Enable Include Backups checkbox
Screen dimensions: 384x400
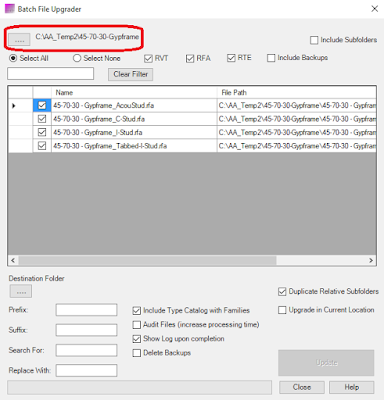point(271,58)
